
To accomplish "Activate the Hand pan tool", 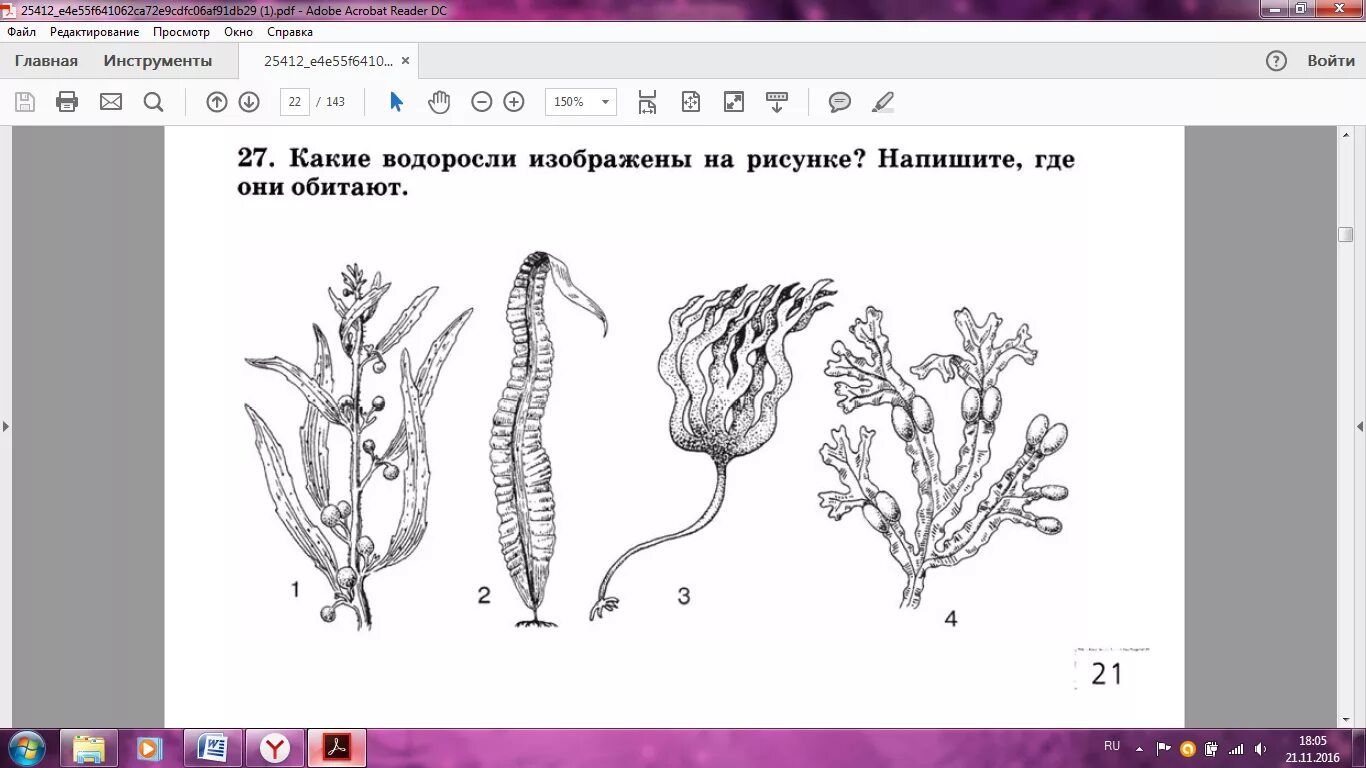I will (x=439, y=102).
